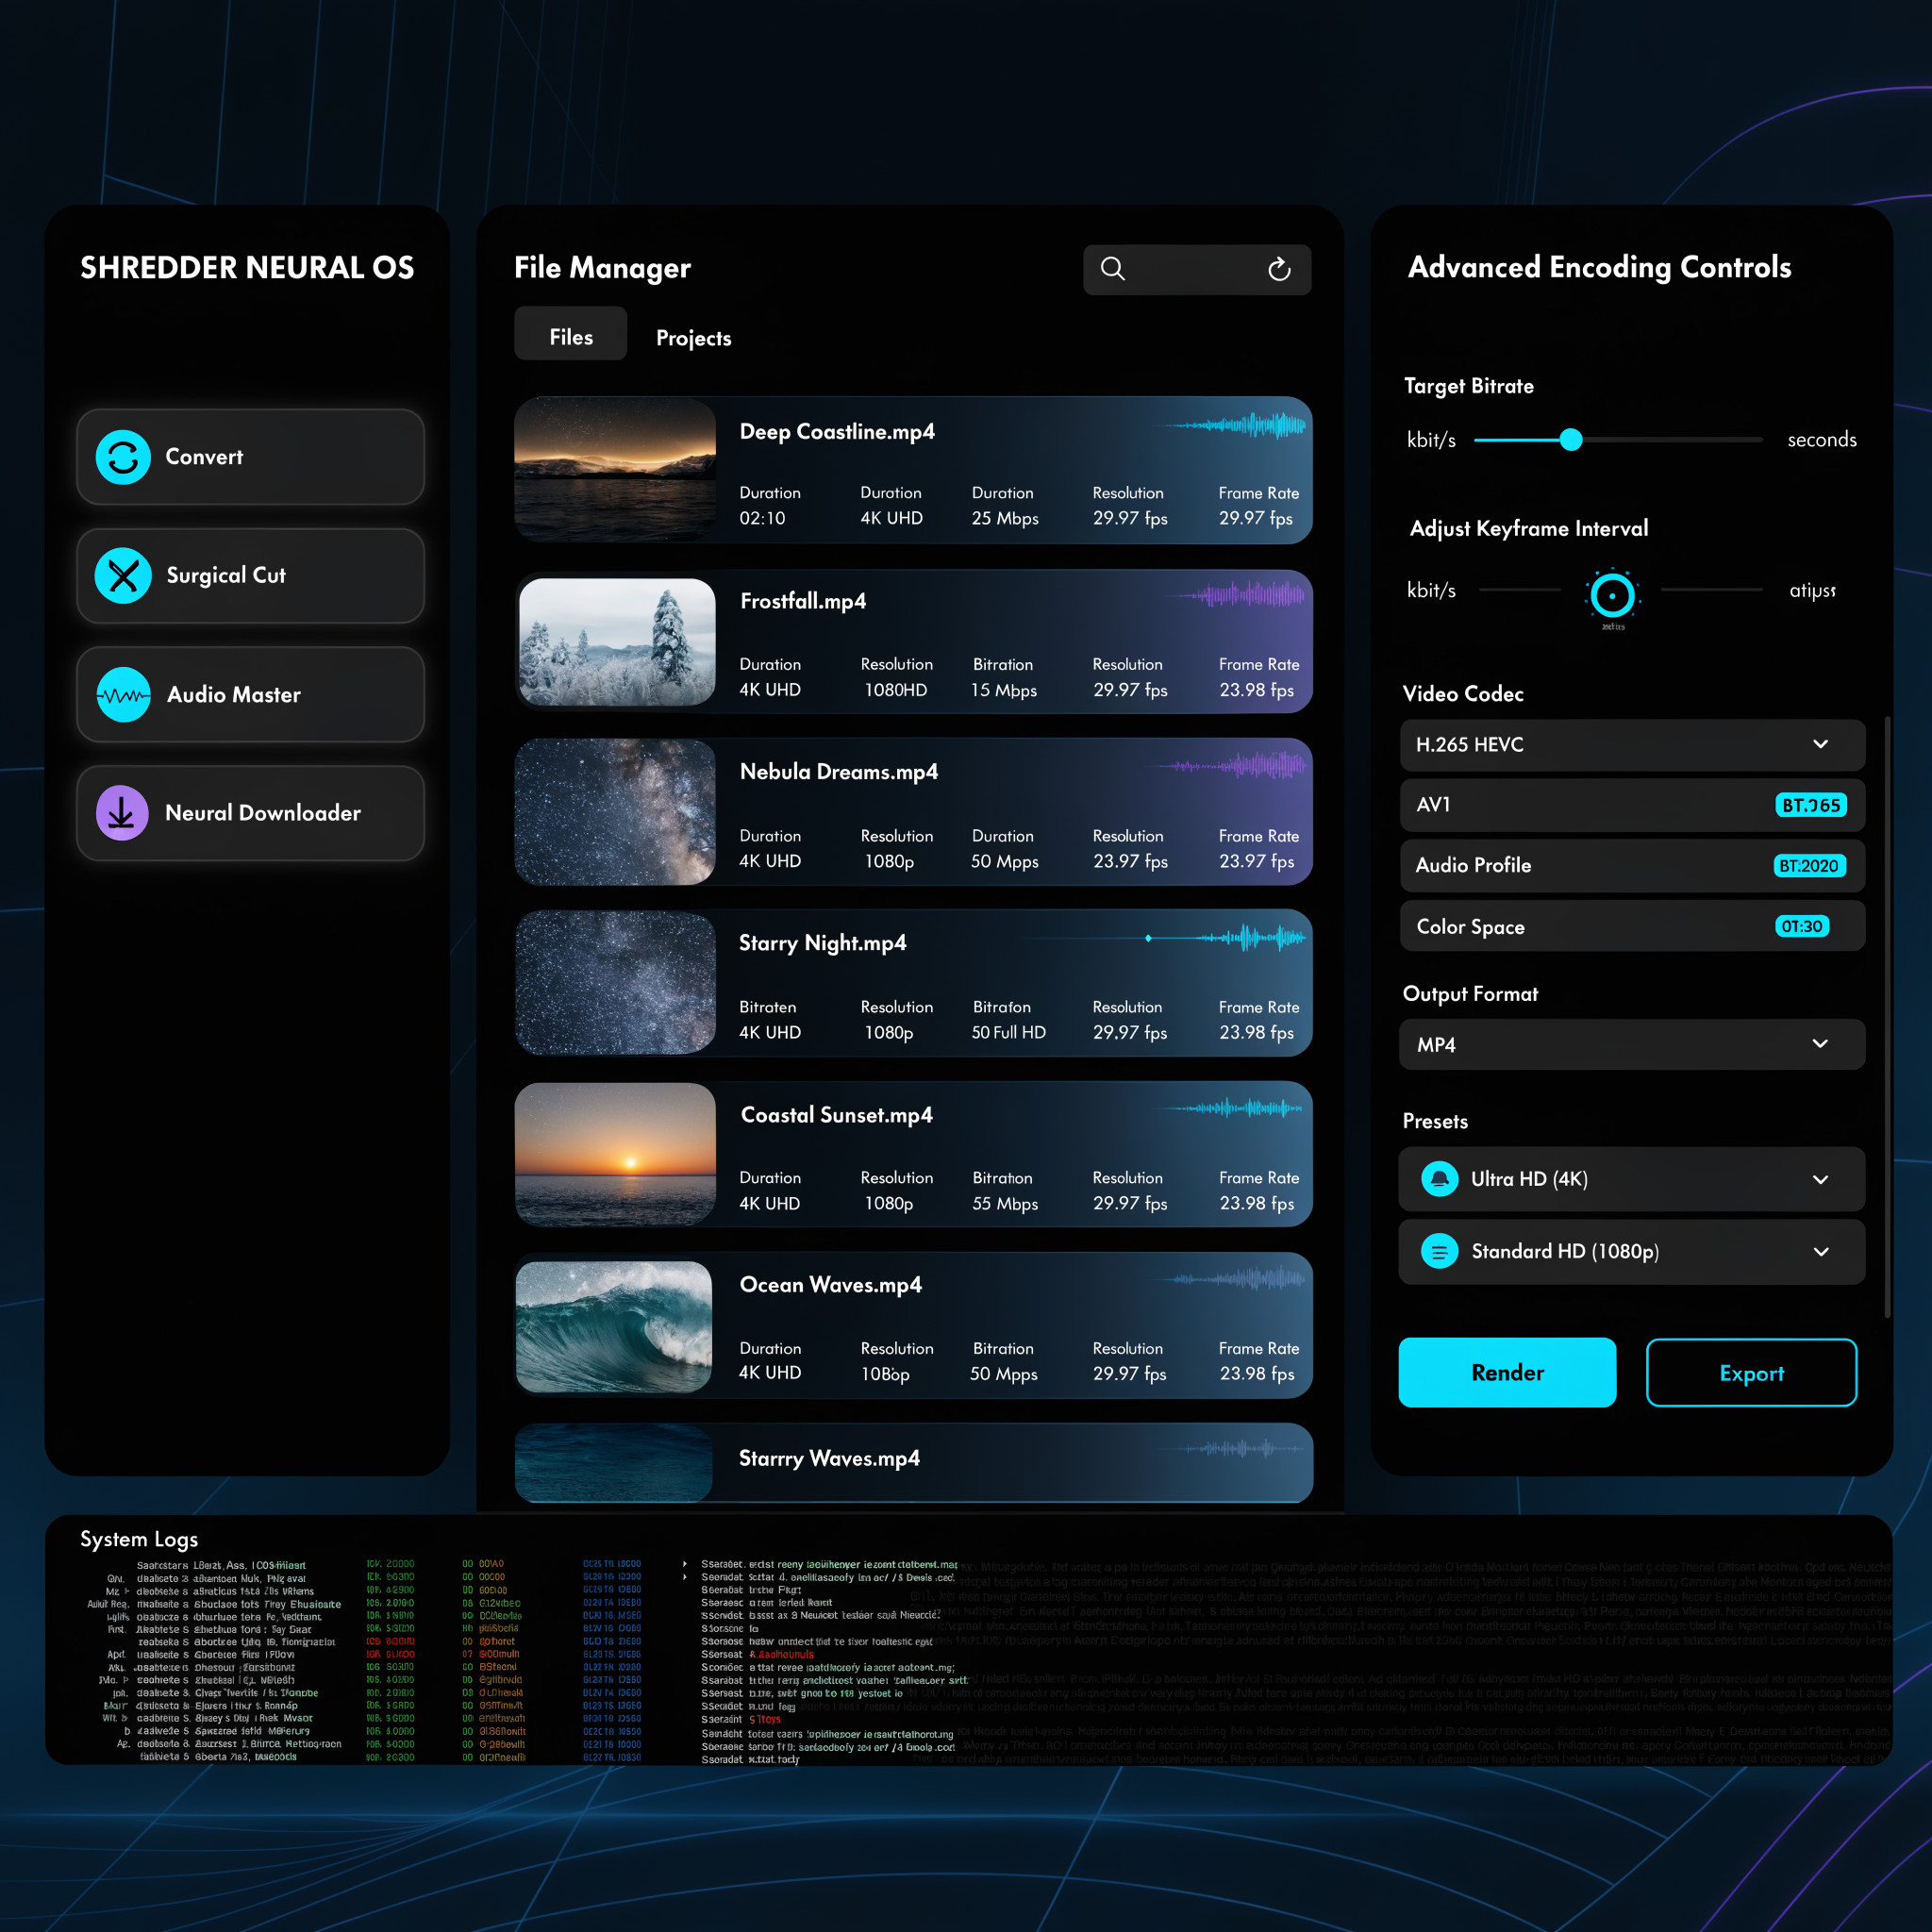Click the Convert circular arrows icon

(x=123, y=457)
